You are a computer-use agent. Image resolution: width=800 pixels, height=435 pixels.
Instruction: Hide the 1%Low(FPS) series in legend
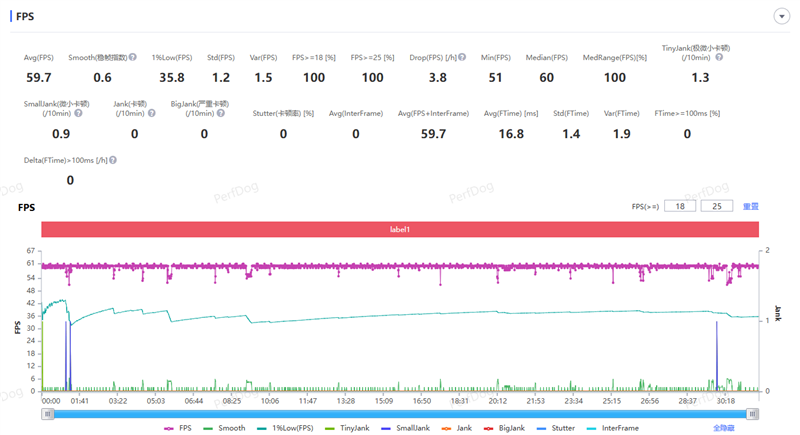[287, 427]
